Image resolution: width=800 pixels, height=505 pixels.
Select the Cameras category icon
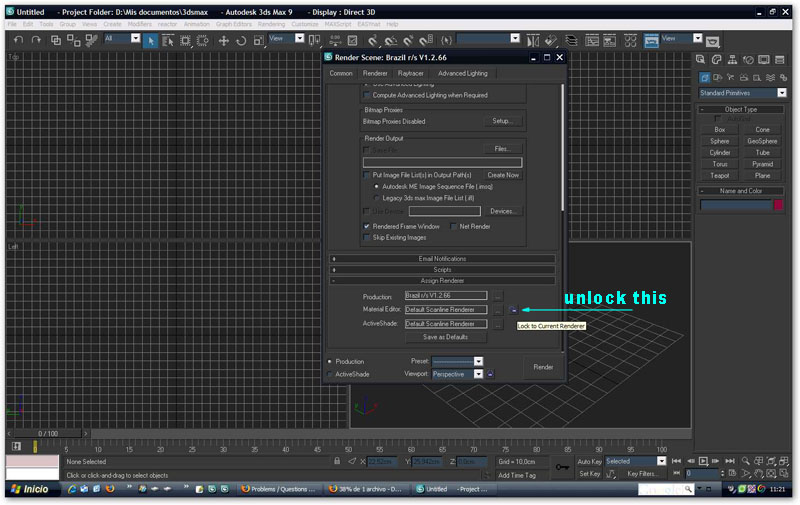(x=744, y=78)
